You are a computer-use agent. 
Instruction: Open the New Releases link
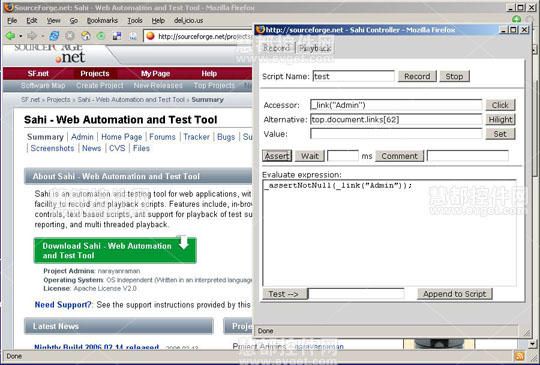point(158,86)
